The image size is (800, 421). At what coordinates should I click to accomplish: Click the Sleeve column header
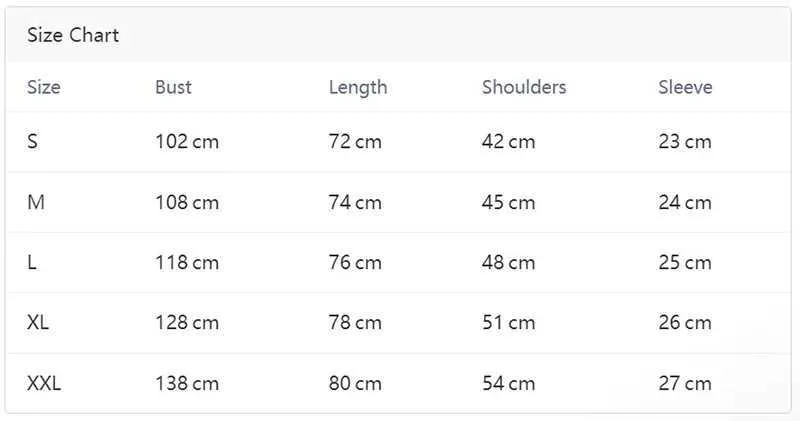click(685, 87)
